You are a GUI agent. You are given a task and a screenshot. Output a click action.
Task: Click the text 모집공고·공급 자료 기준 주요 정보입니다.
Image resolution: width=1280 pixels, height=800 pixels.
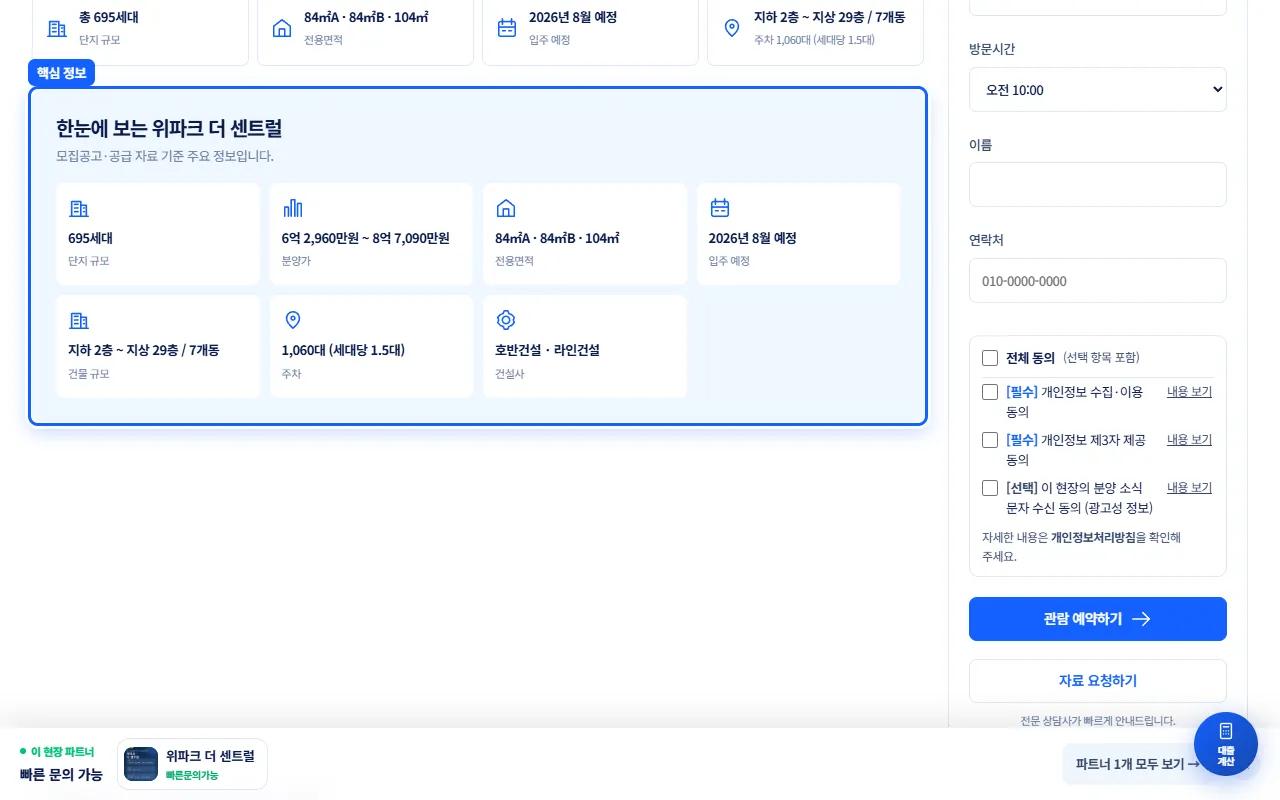(x=165, y=156)
